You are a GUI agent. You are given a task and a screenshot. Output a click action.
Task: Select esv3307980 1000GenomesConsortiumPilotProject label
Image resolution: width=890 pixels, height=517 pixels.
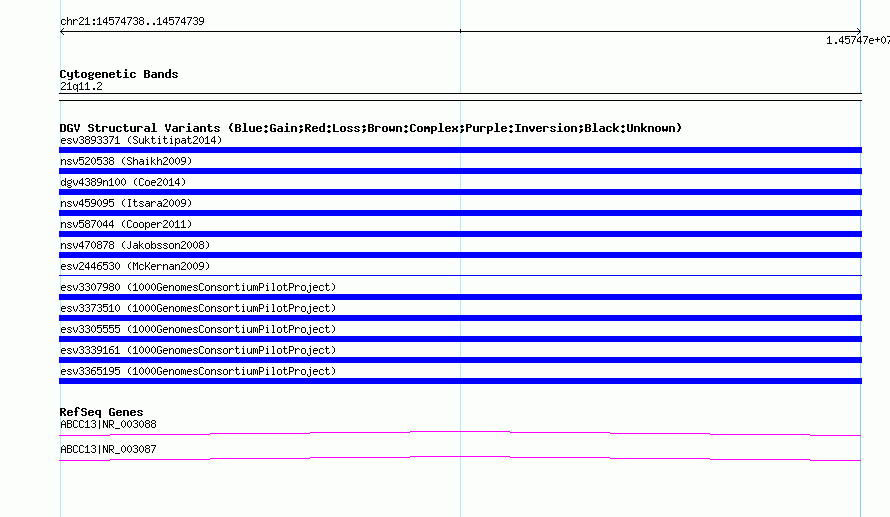(x=198, y=287)
